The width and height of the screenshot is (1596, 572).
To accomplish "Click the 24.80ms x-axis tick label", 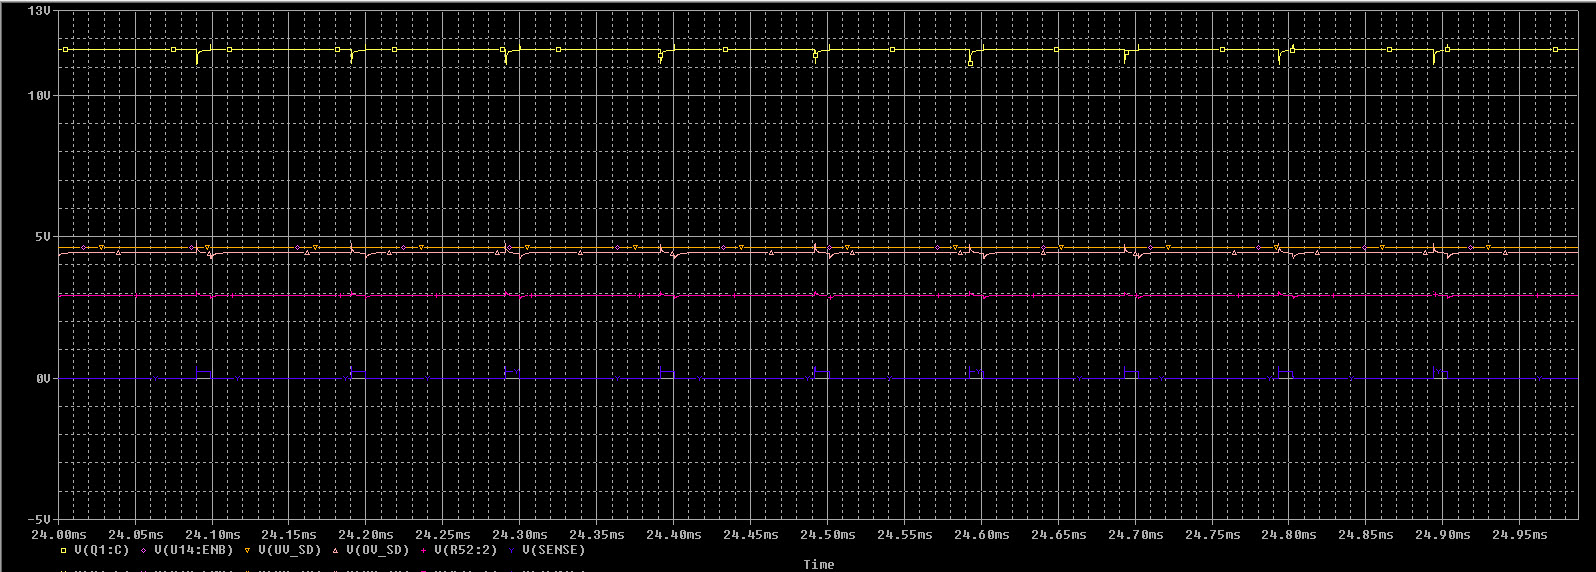I will click(1289, 535).
